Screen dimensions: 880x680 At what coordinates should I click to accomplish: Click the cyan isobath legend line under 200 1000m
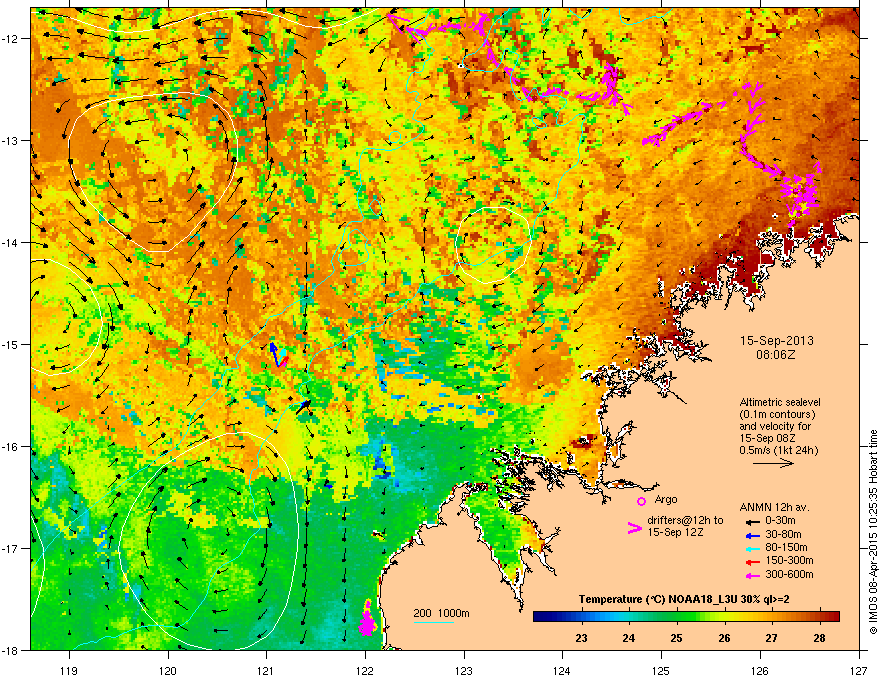tap(433, 622)
